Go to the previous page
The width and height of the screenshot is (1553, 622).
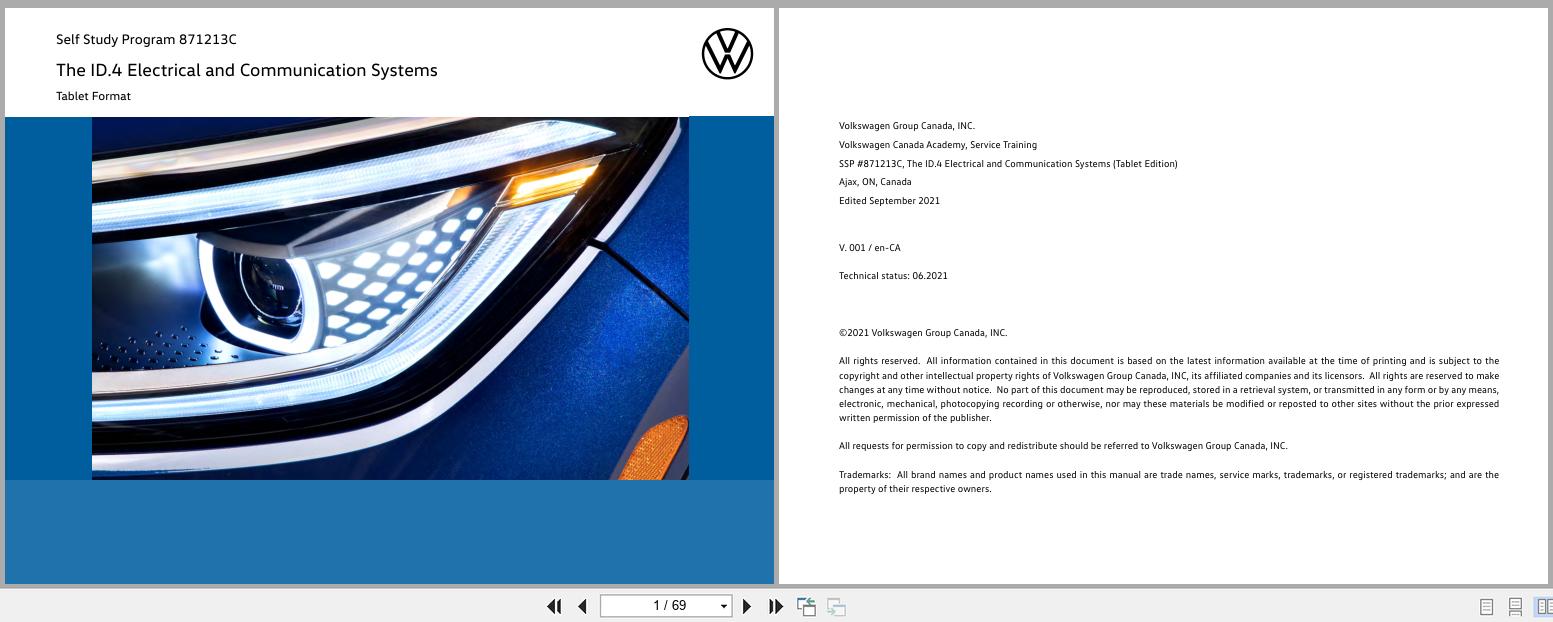coord(582,606)
